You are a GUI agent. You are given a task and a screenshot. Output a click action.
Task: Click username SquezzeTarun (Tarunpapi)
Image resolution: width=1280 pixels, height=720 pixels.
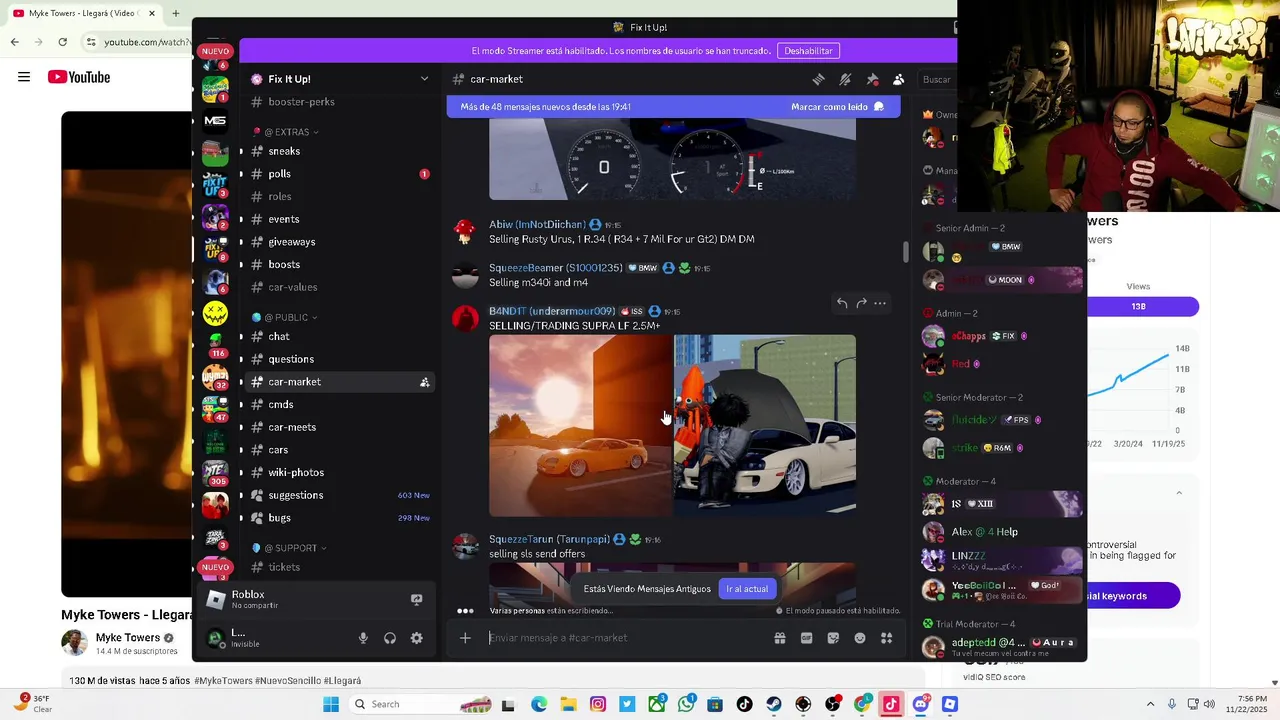pyautogui.click(x=549, y=539)
